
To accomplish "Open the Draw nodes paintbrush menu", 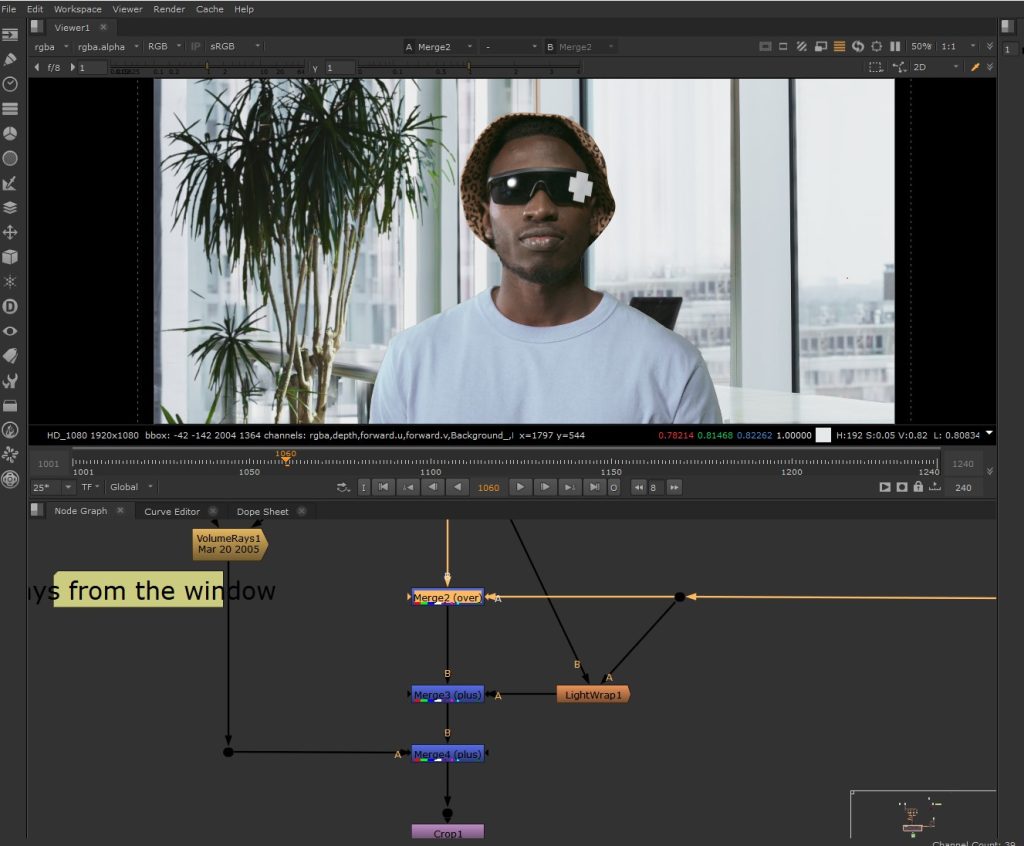I will pyautogui.click(x=10, y=59).
